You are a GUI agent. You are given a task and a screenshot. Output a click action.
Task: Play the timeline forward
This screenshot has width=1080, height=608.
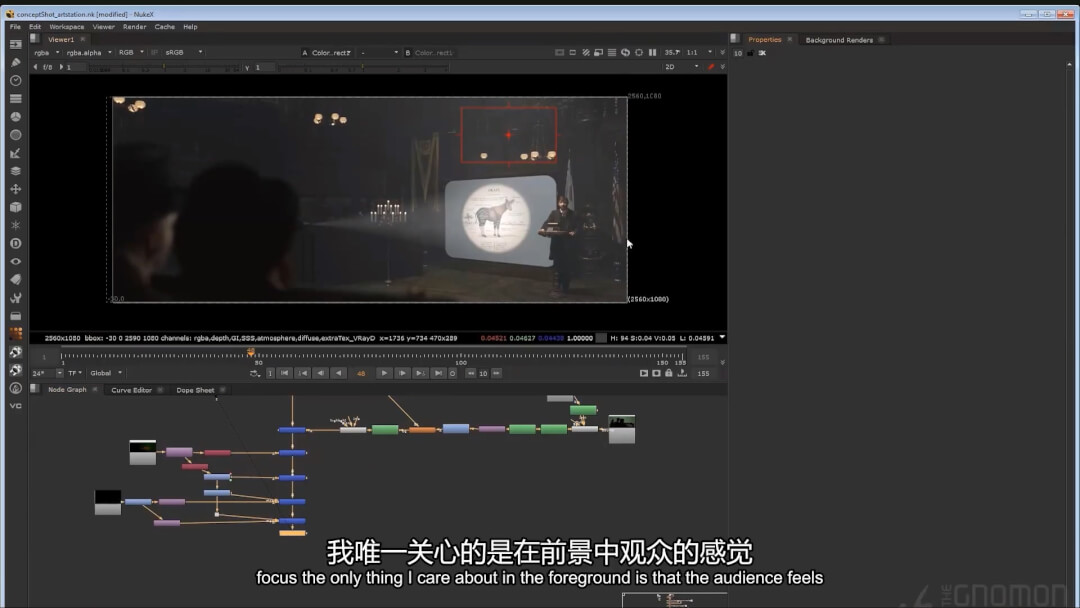[384, 373]
